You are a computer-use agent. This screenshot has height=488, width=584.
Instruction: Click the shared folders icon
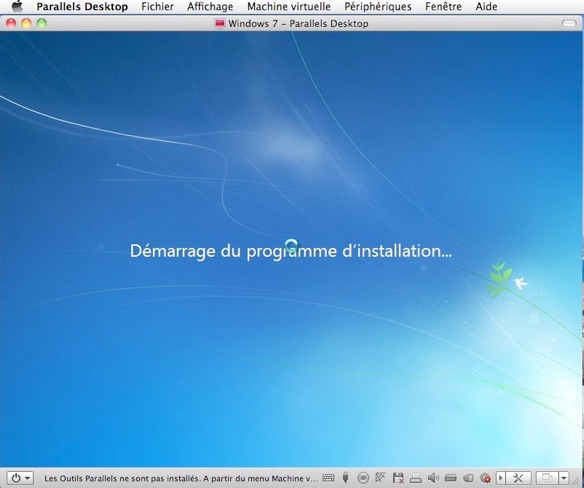coord(468,478)
